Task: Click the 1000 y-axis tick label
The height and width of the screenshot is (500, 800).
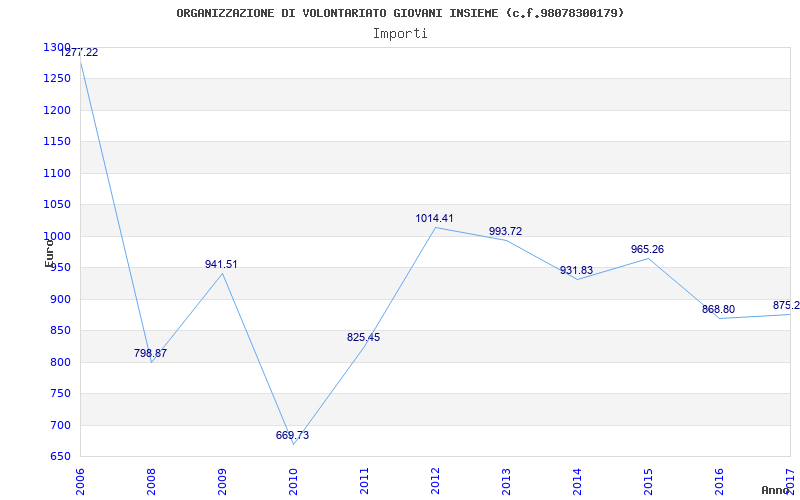Action: 57,236
